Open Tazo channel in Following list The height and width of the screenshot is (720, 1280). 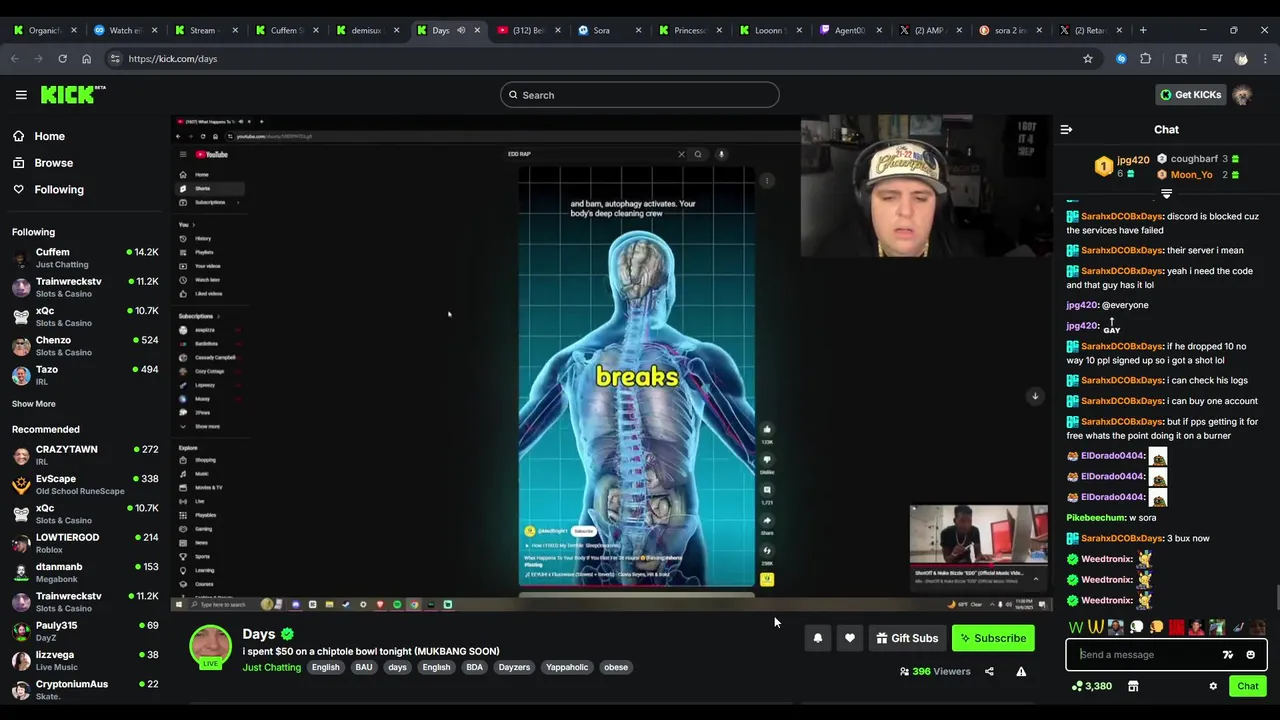85,375
